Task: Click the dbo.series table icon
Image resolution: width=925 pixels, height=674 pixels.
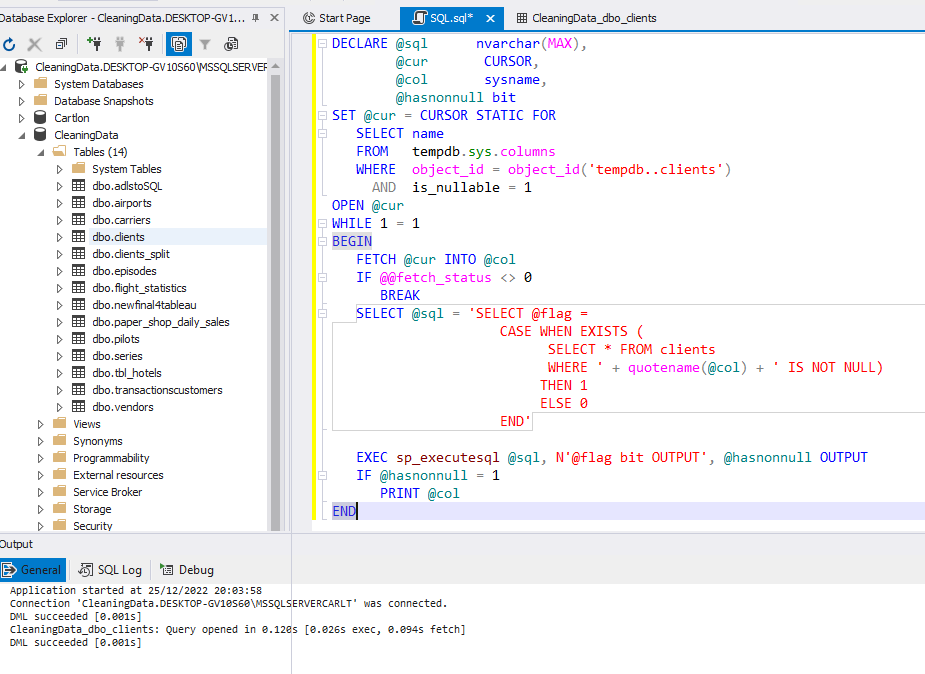Action: (78, 356)
